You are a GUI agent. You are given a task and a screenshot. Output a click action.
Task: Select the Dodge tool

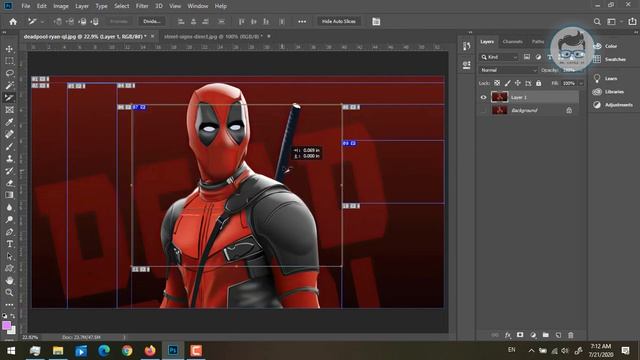[9, 220]
